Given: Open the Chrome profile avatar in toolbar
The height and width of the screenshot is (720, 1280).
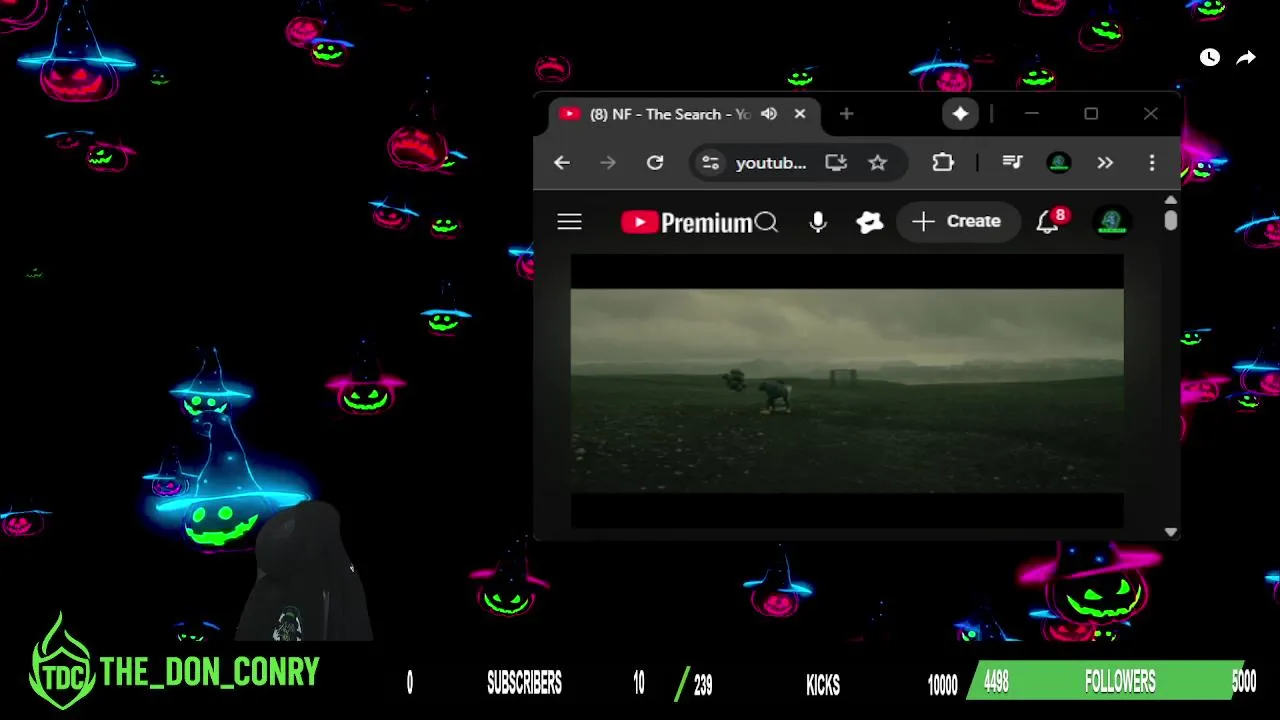Looking at the screenshot, I should click(1059, 163).
